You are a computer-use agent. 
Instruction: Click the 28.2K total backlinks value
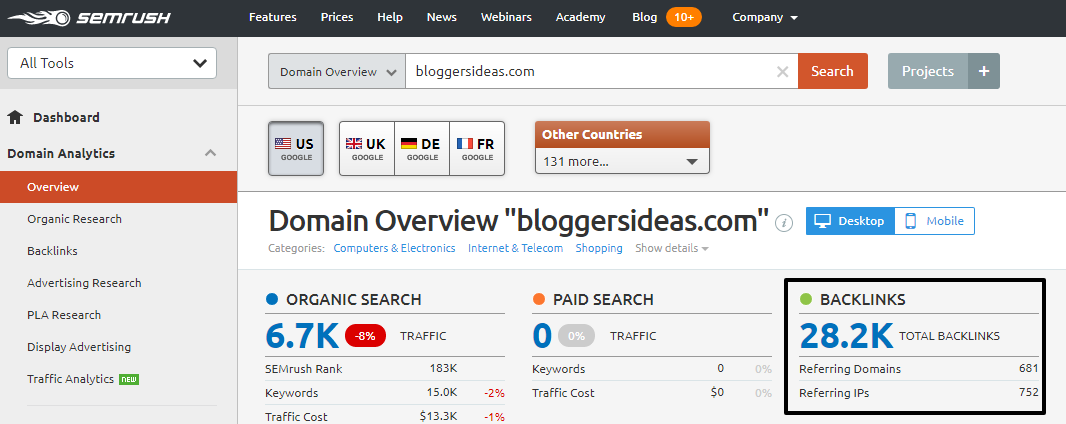tap(846, 335)
